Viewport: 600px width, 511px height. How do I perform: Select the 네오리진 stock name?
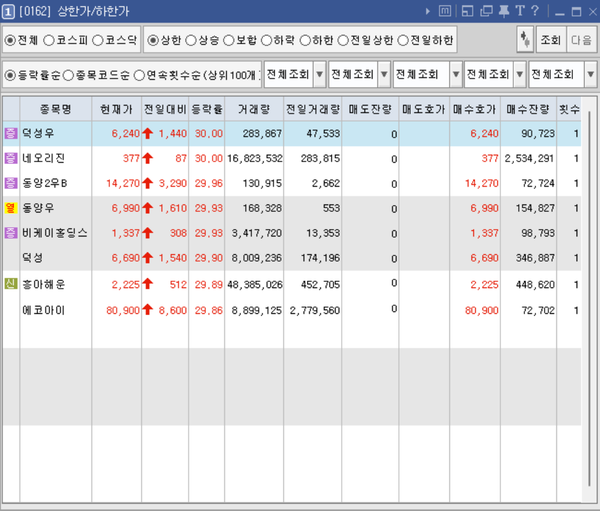43,158
